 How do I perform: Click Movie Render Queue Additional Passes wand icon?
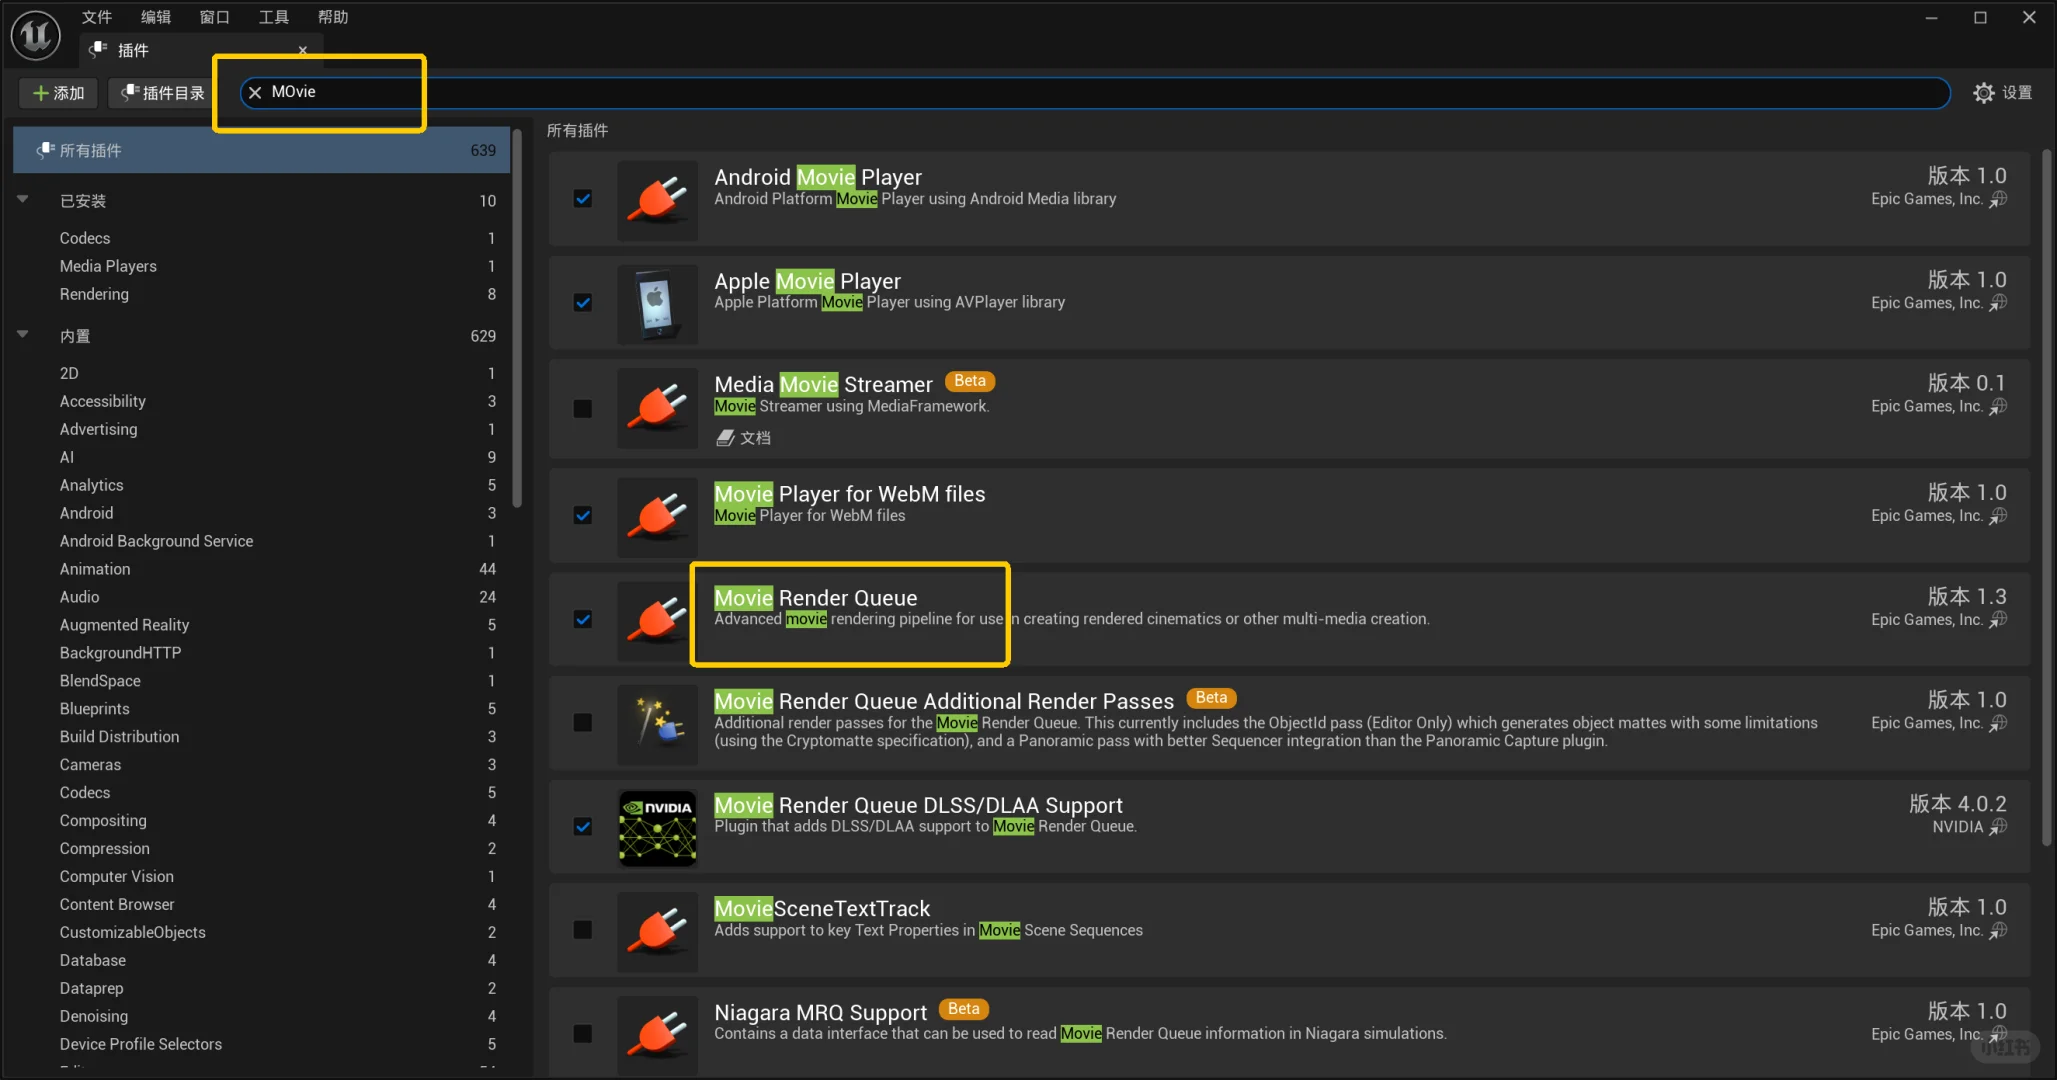[x=657, y=723]
